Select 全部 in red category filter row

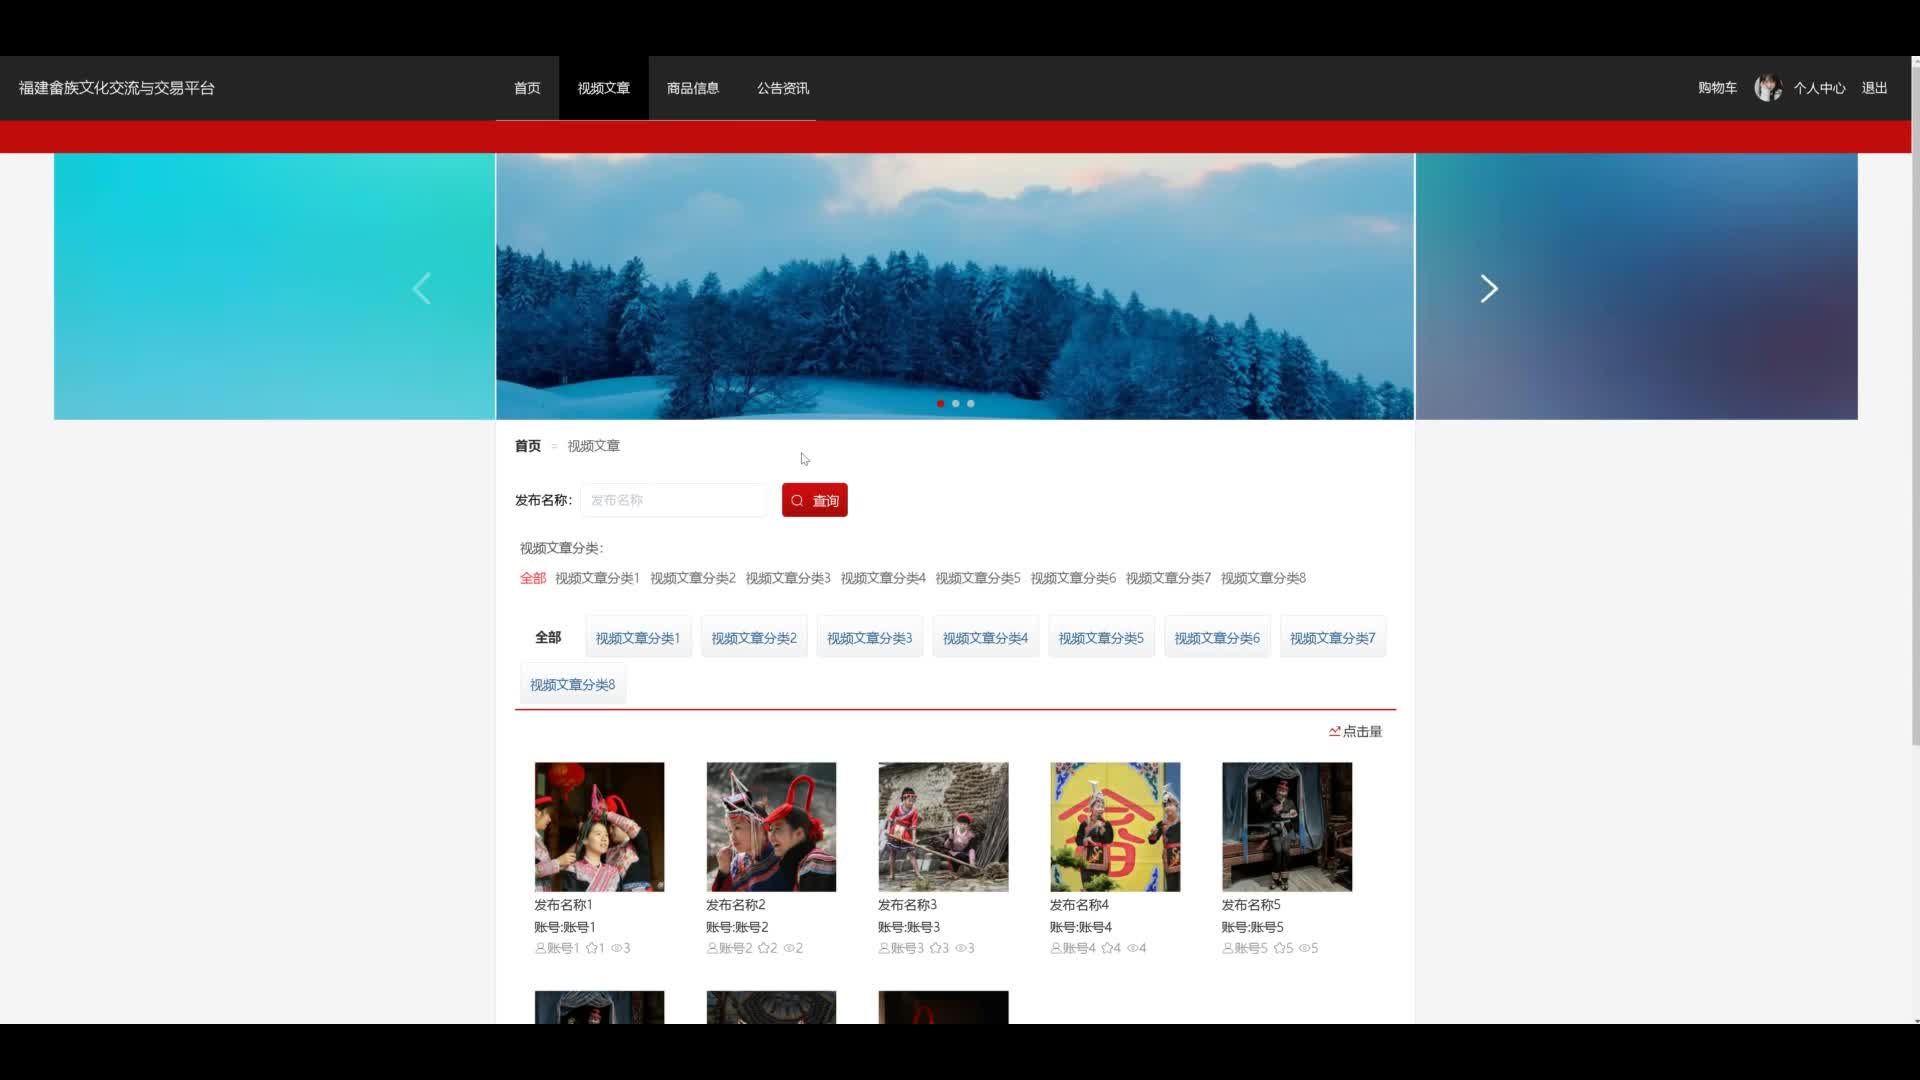click(532, 578)
